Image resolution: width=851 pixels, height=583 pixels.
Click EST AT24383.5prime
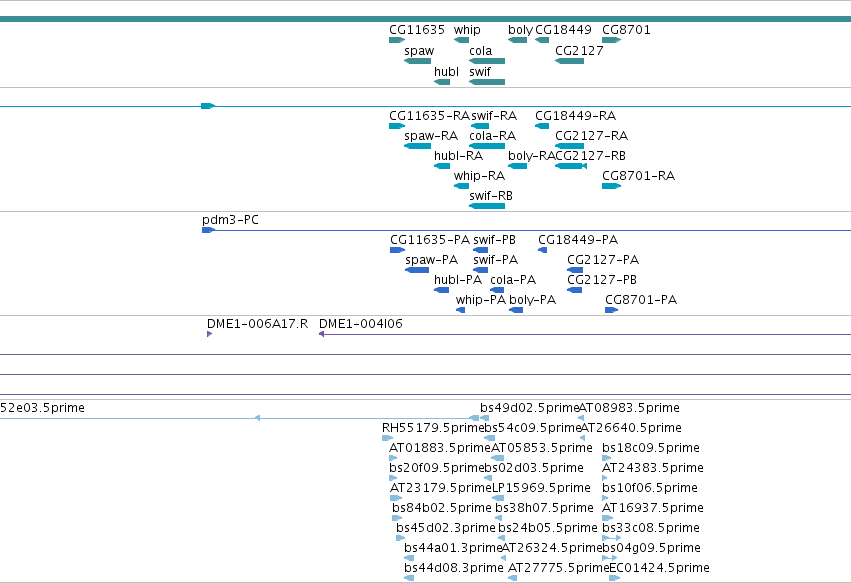pyautogui.click(x=605, y=478)
